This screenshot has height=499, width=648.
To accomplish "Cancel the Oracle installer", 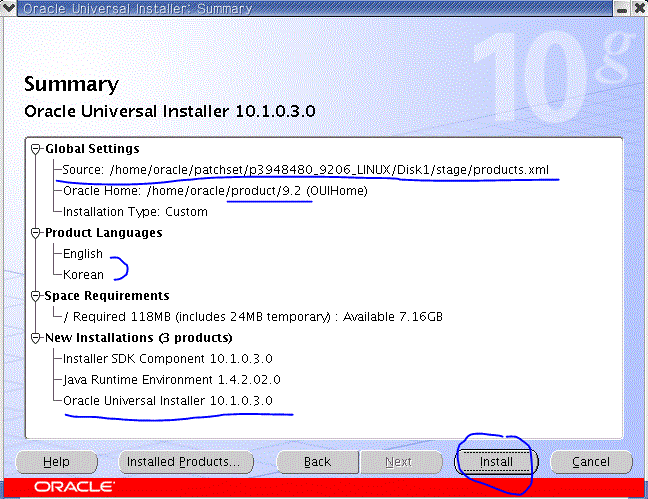I will point(591,462).
